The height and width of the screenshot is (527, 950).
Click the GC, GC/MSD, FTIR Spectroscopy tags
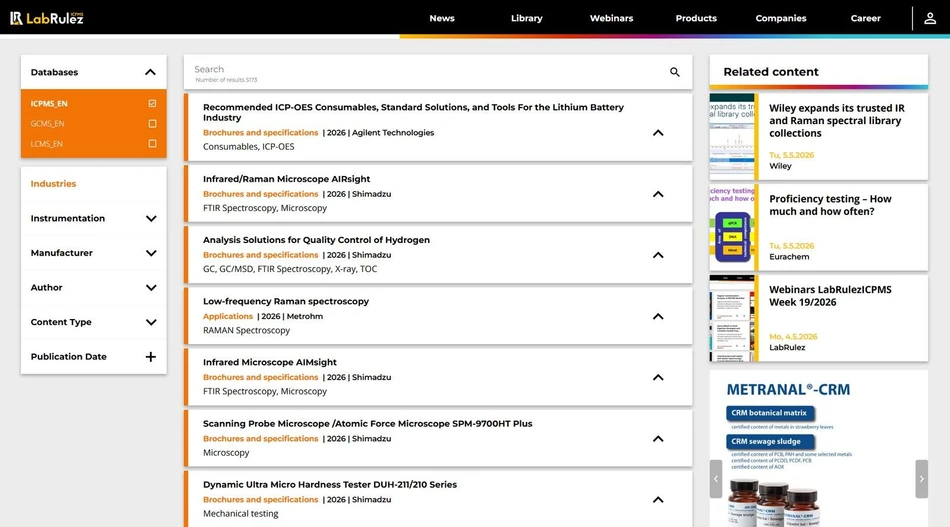coord(290,269)
